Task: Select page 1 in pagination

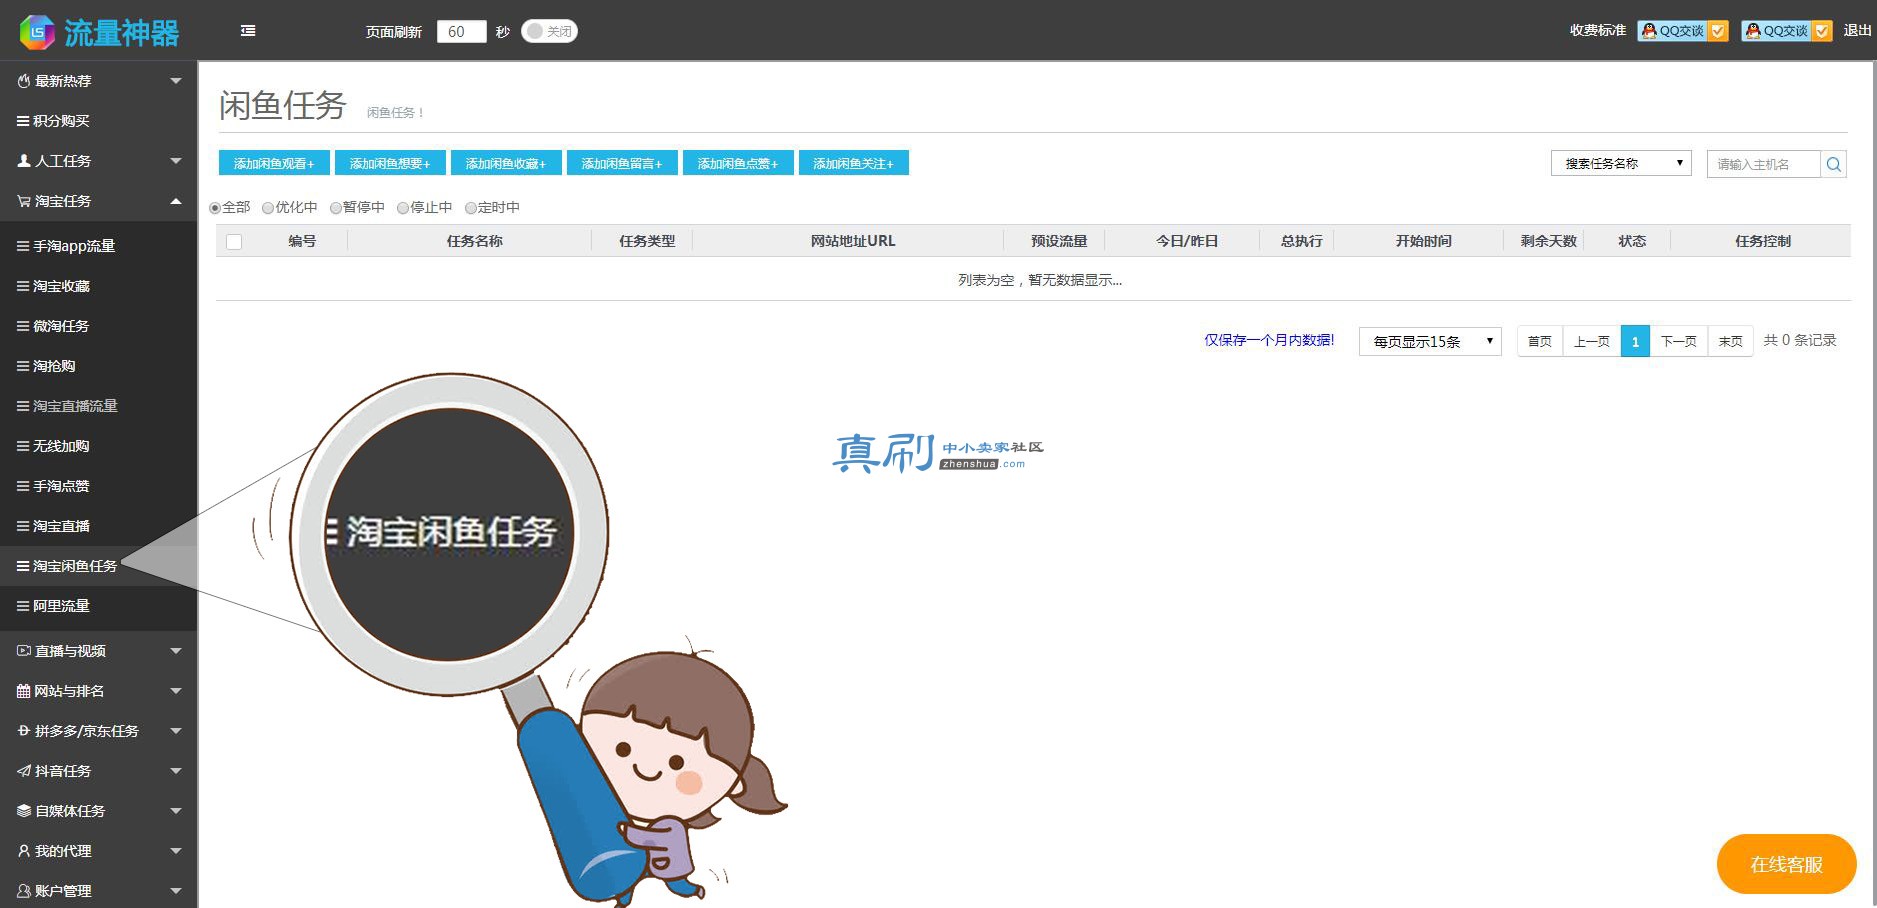Action: click(x=1635, y=341)
